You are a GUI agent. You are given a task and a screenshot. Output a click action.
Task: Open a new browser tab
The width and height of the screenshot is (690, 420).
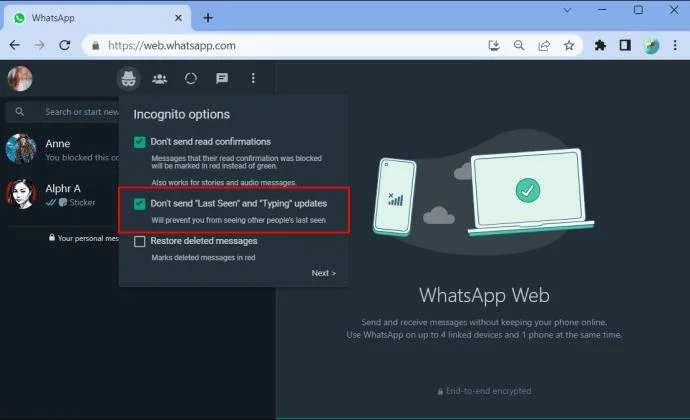pyautogui.click(x=208, y=18)
